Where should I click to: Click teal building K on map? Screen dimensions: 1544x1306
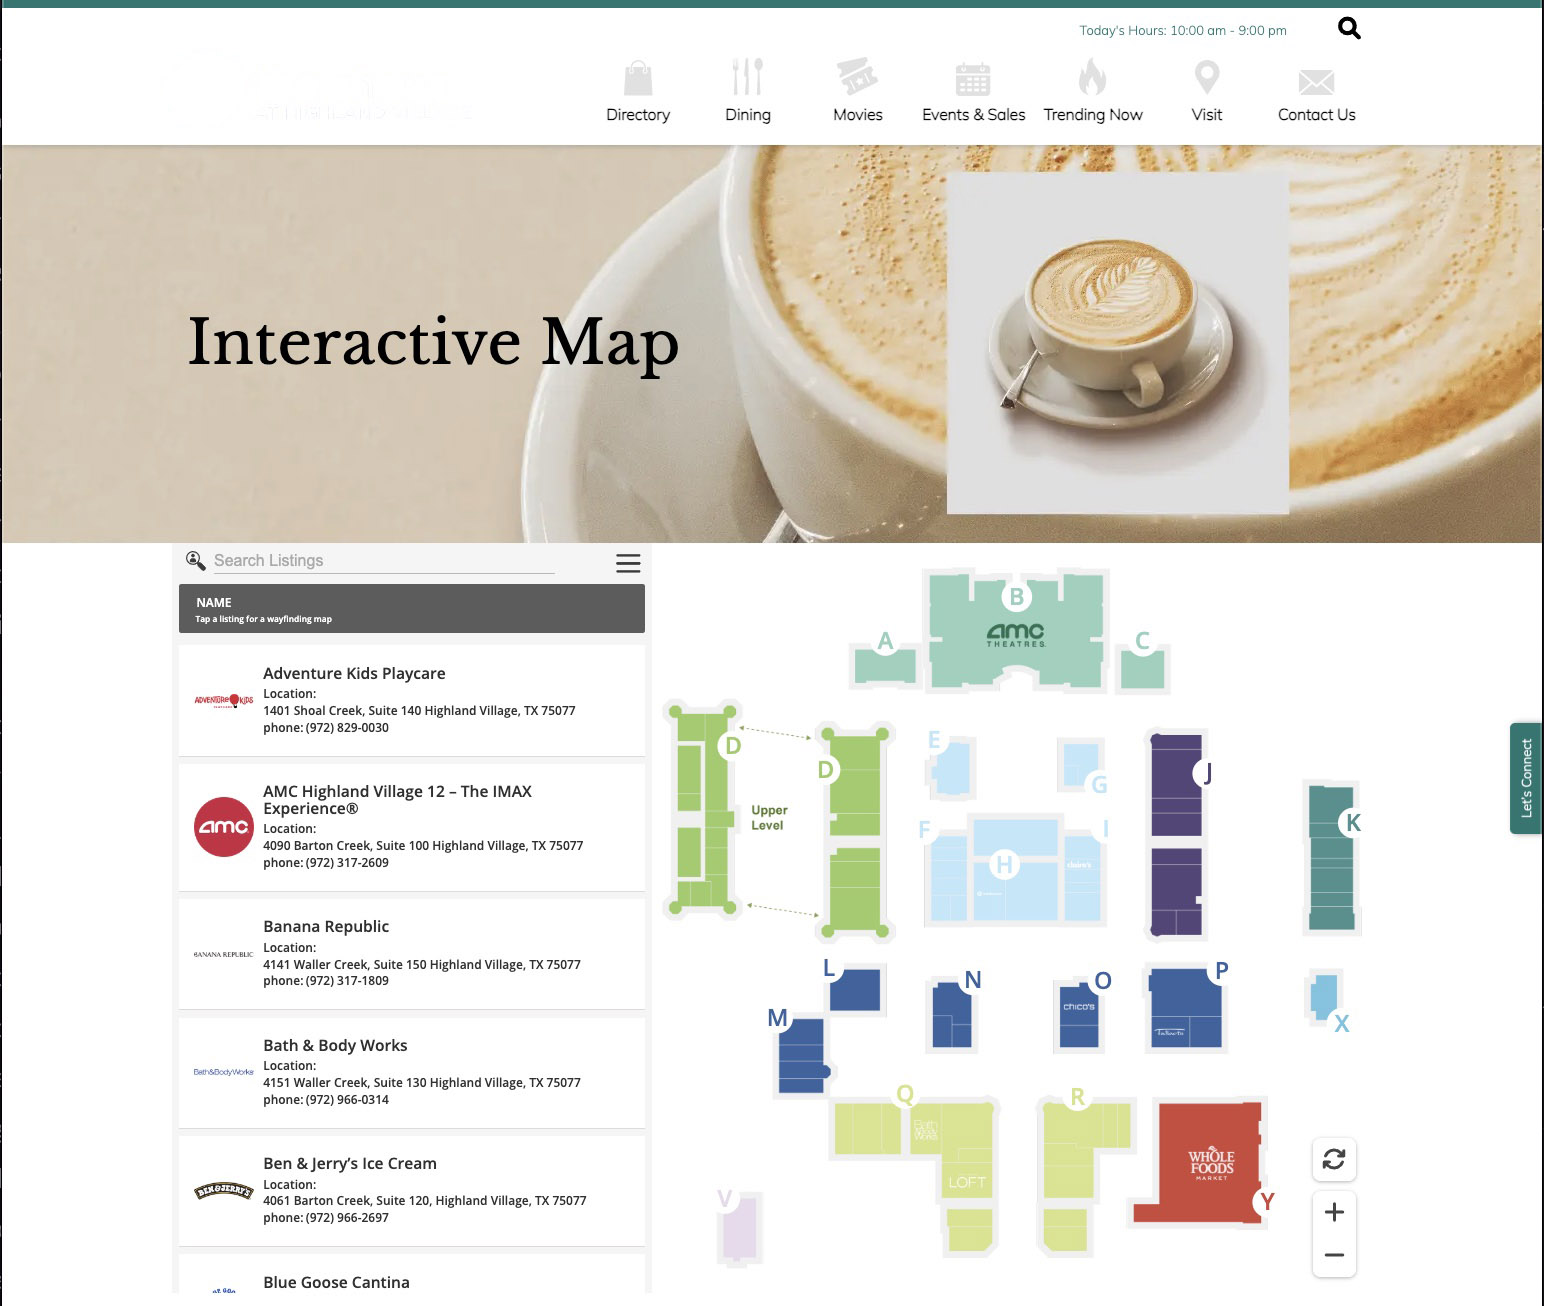(x=1331, y=858)
